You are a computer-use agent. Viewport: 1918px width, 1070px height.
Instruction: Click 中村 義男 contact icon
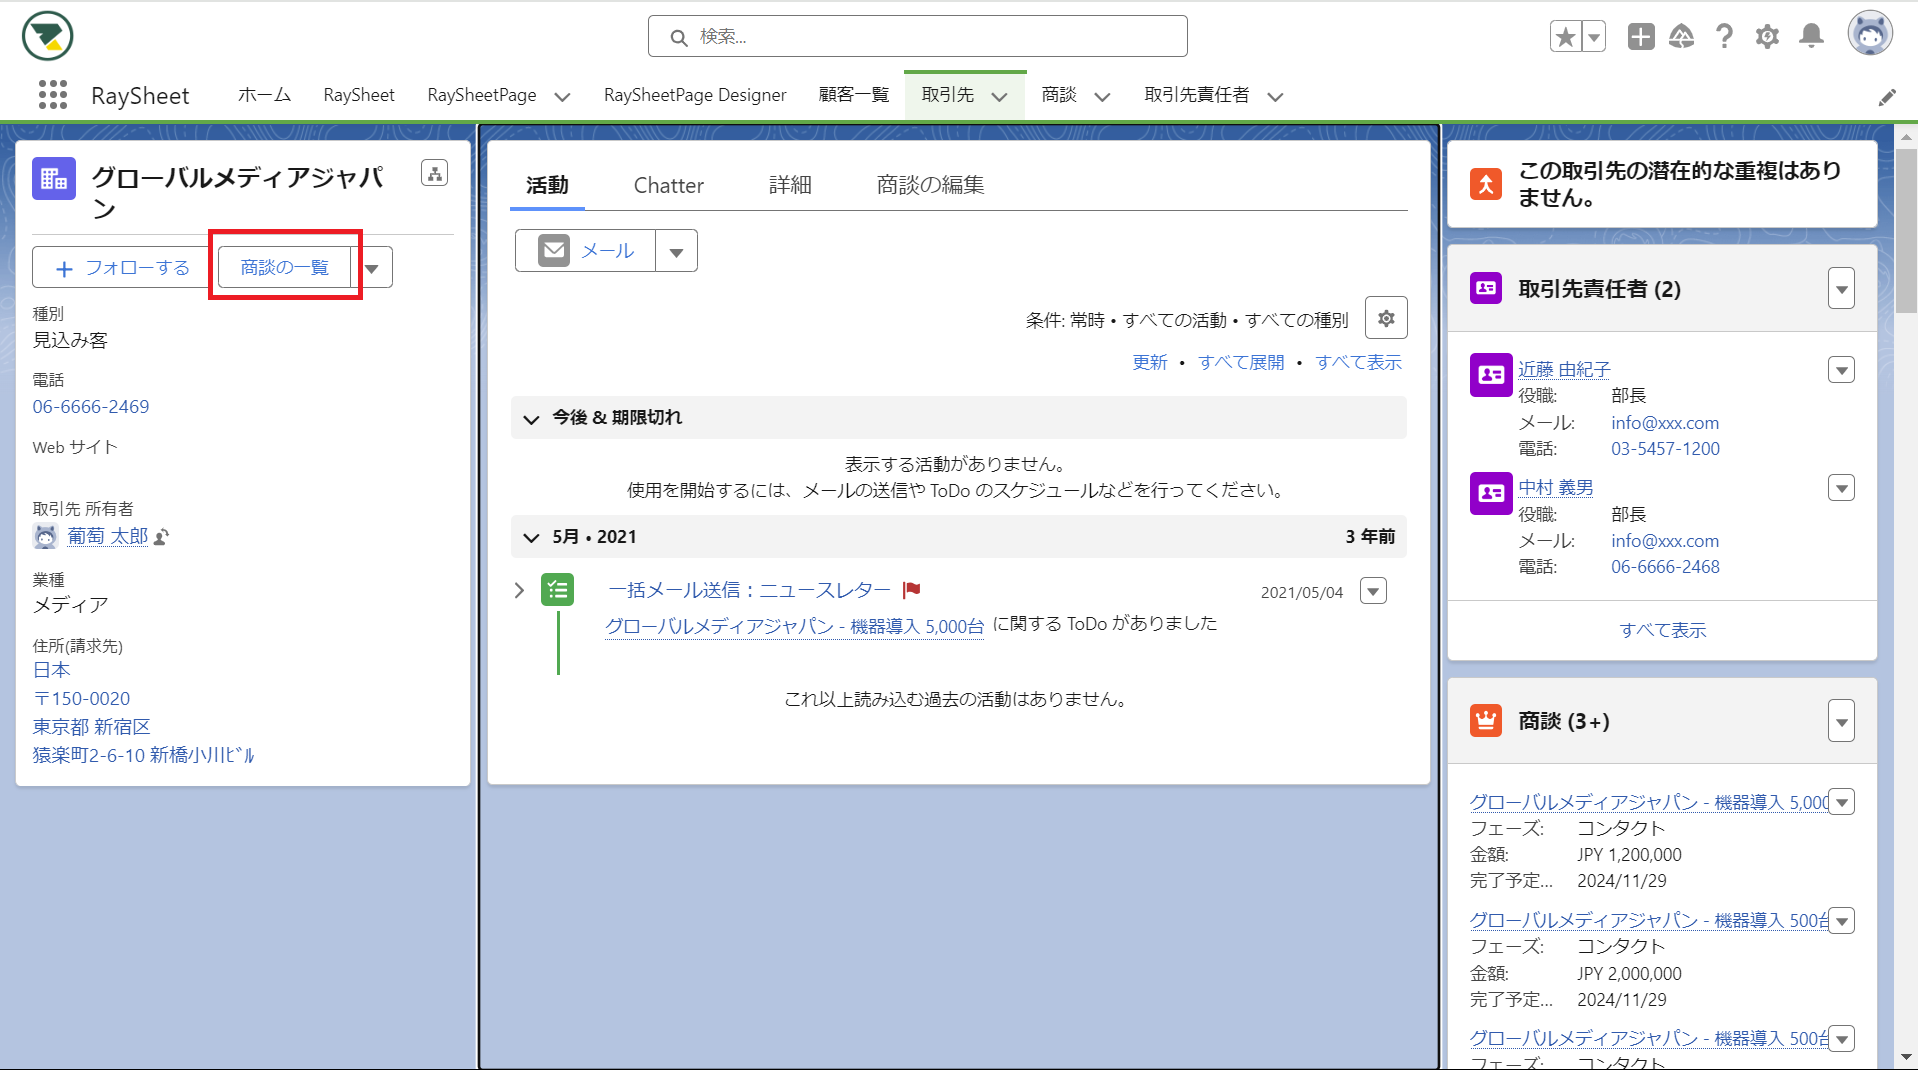coord(1491,493)
